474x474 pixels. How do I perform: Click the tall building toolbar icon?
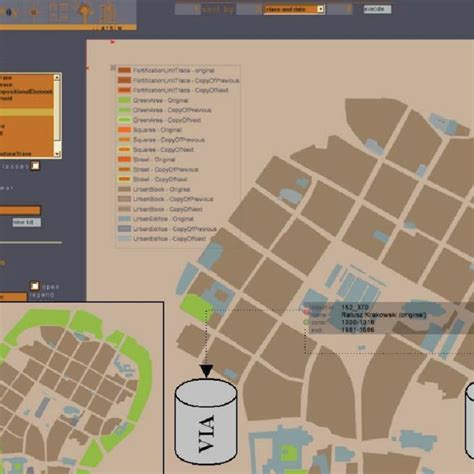[x=108, y=12]
